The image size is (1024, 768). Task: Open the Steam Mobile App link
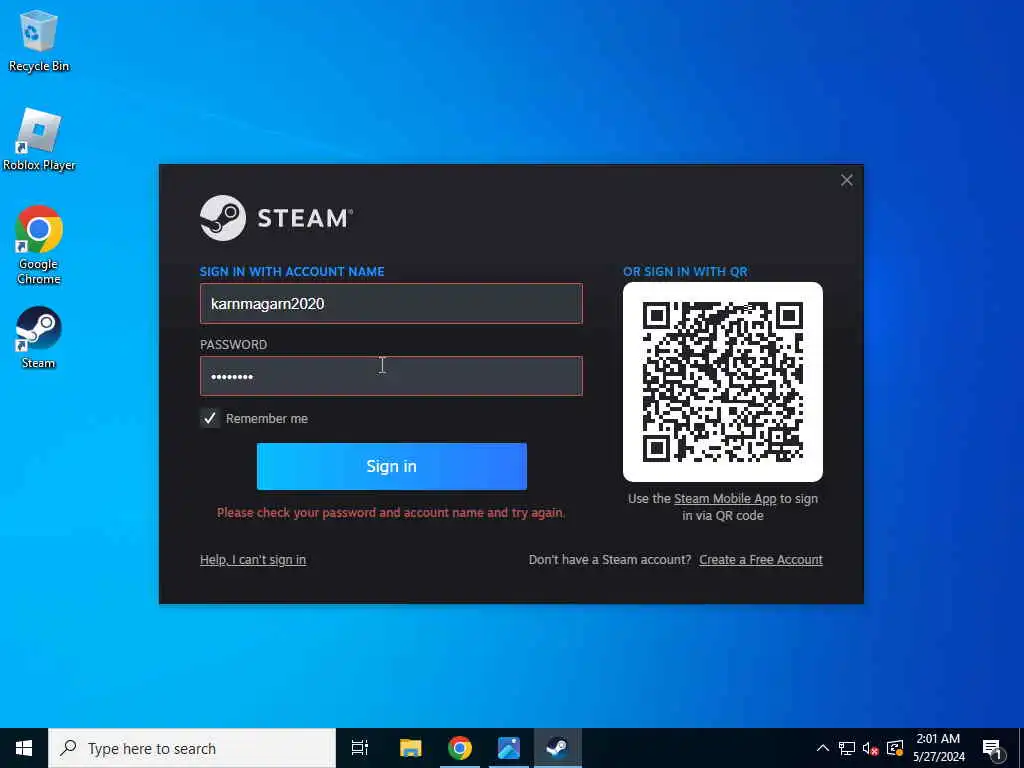tap(725, 499)
